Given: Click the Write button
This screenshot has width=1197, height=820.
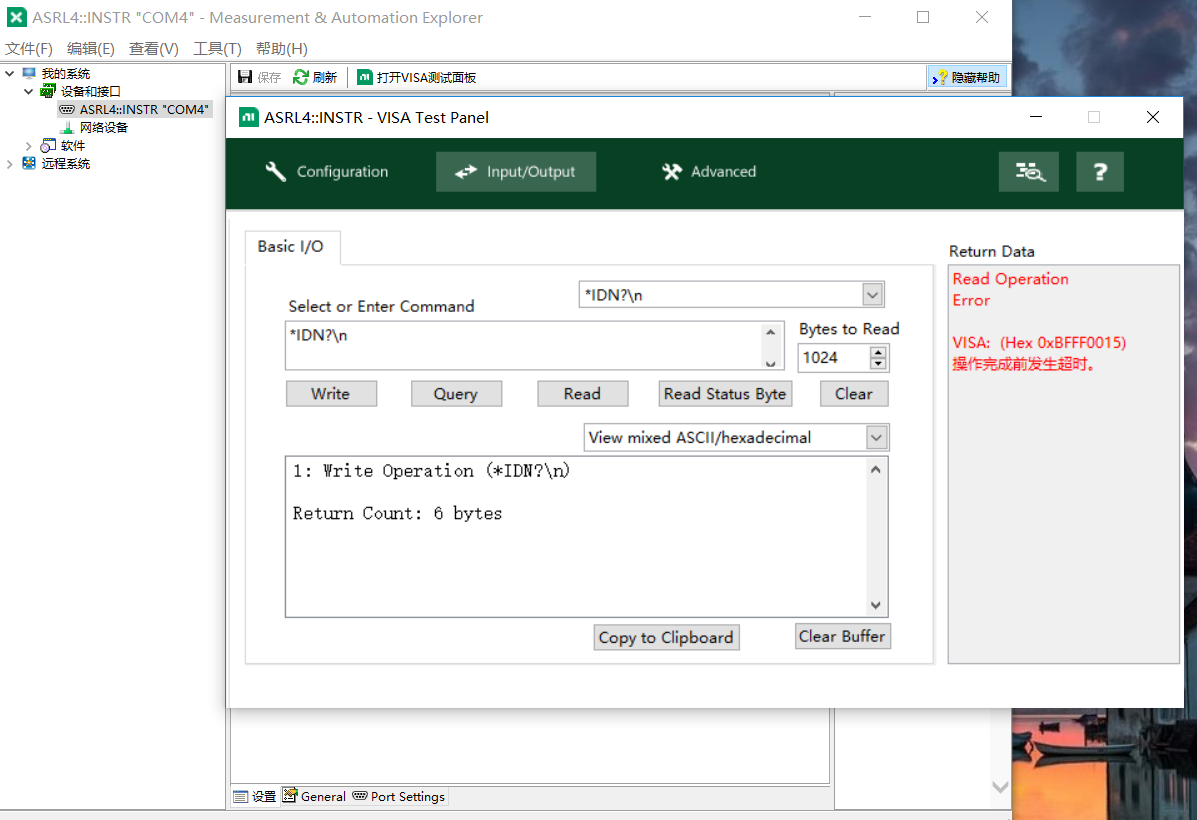Looking at the screenshot, I should pos(331,394).
